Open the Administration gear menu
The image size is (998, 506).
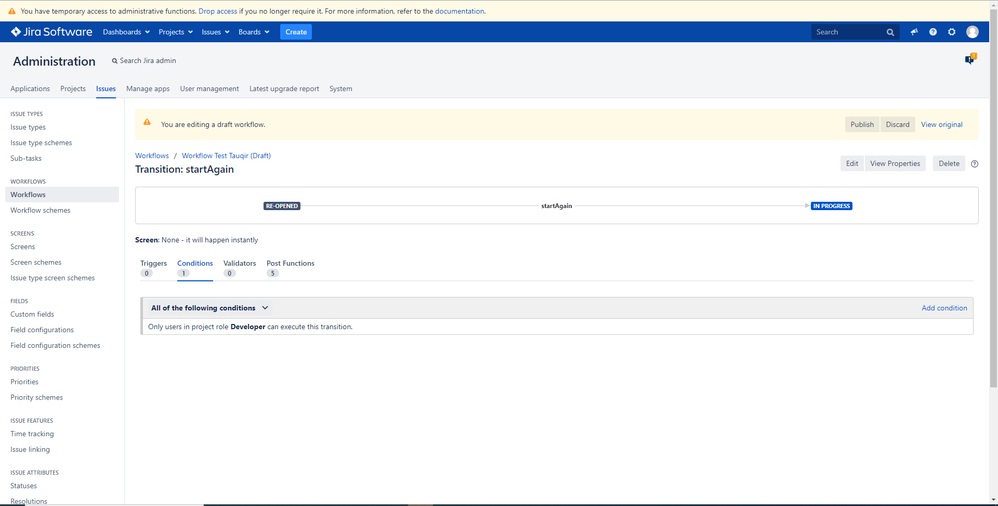(x=952, y=32)
